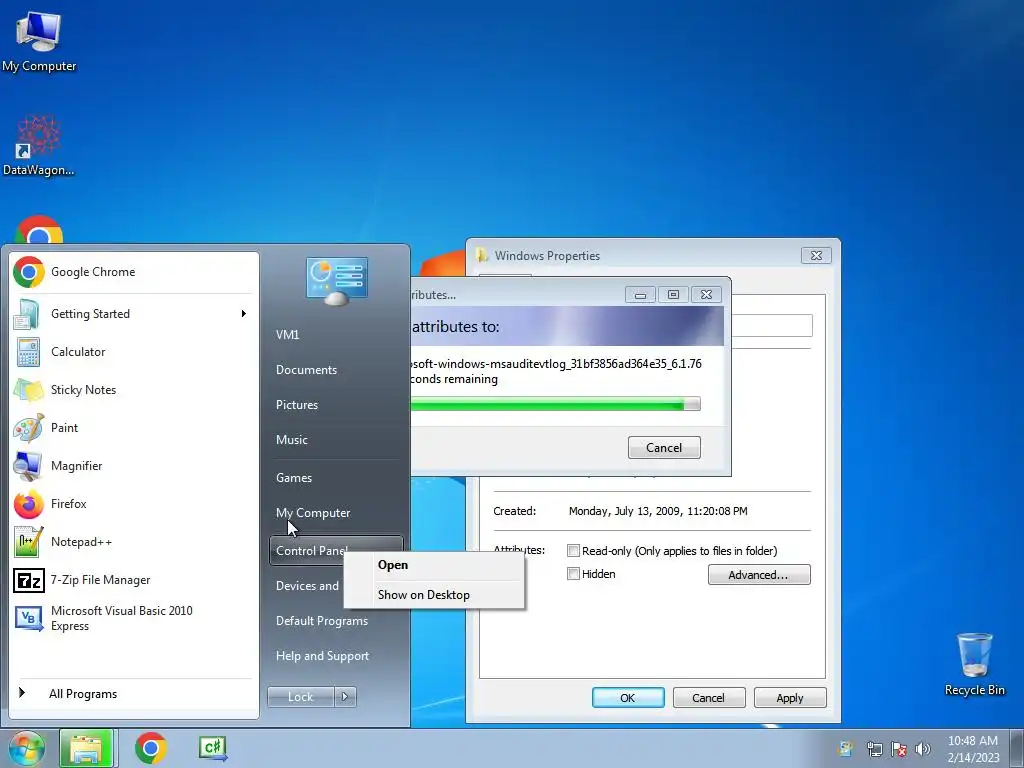This screenshot has width=1024, height=768.
Task: Open Control Panel from Start menu
Action: [336, 551]
